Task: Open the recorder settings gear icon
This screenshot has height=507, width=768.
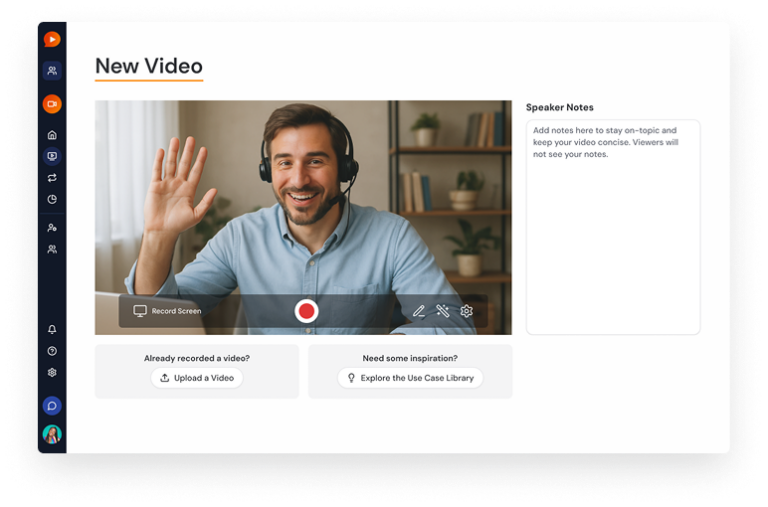Action: [467, 311]
